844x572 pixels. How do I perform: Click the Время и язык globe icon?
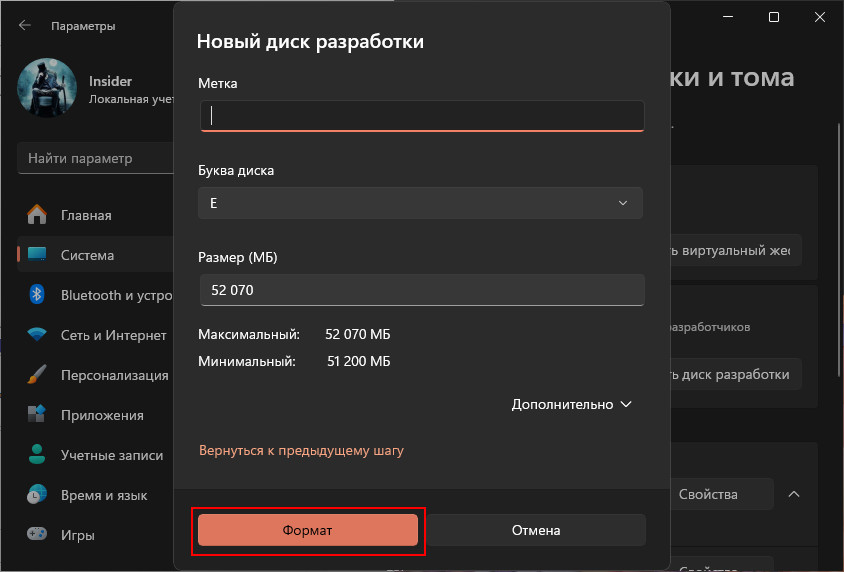pos(37,495)
